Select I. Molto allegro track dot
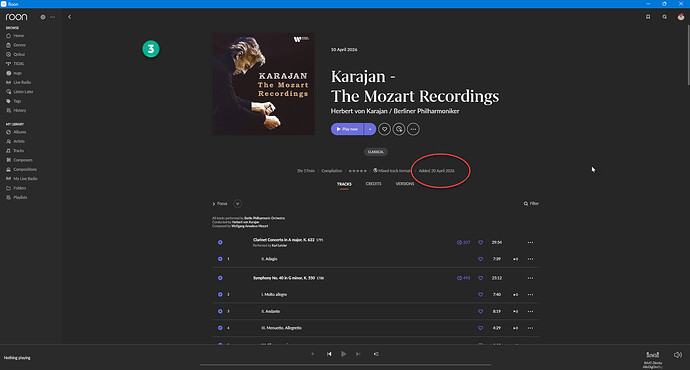Image resolution: width=690 pixels, height=370 pixels. [x=220, y=294]
